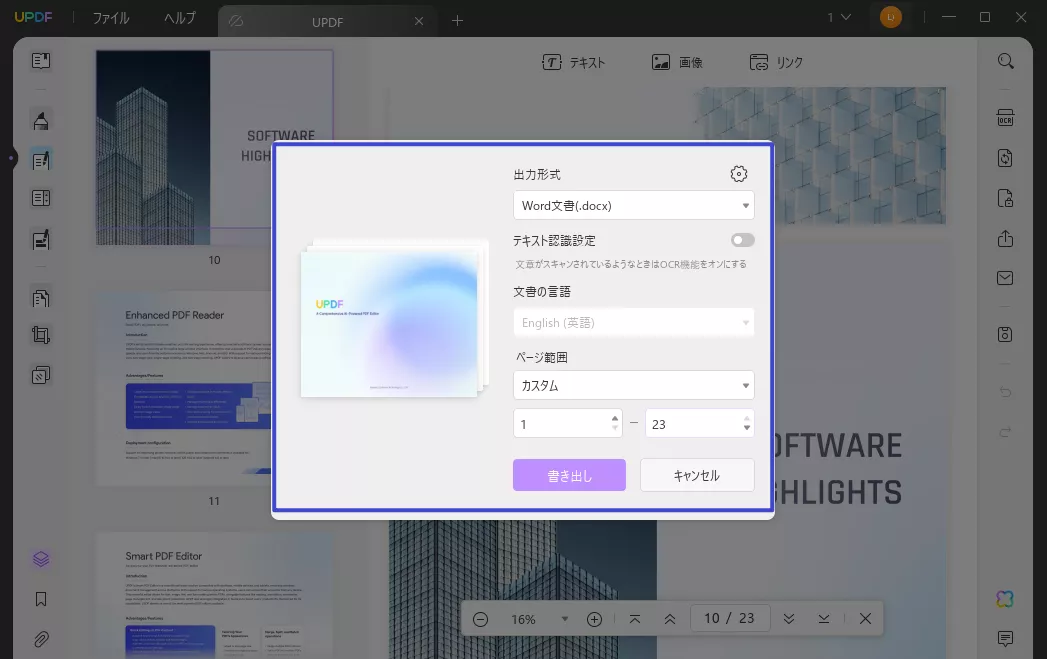Viewport: 1047px width, 659px height.
Task: Open the 文書の言語 English dropdown
Action: tap(634, 322)
